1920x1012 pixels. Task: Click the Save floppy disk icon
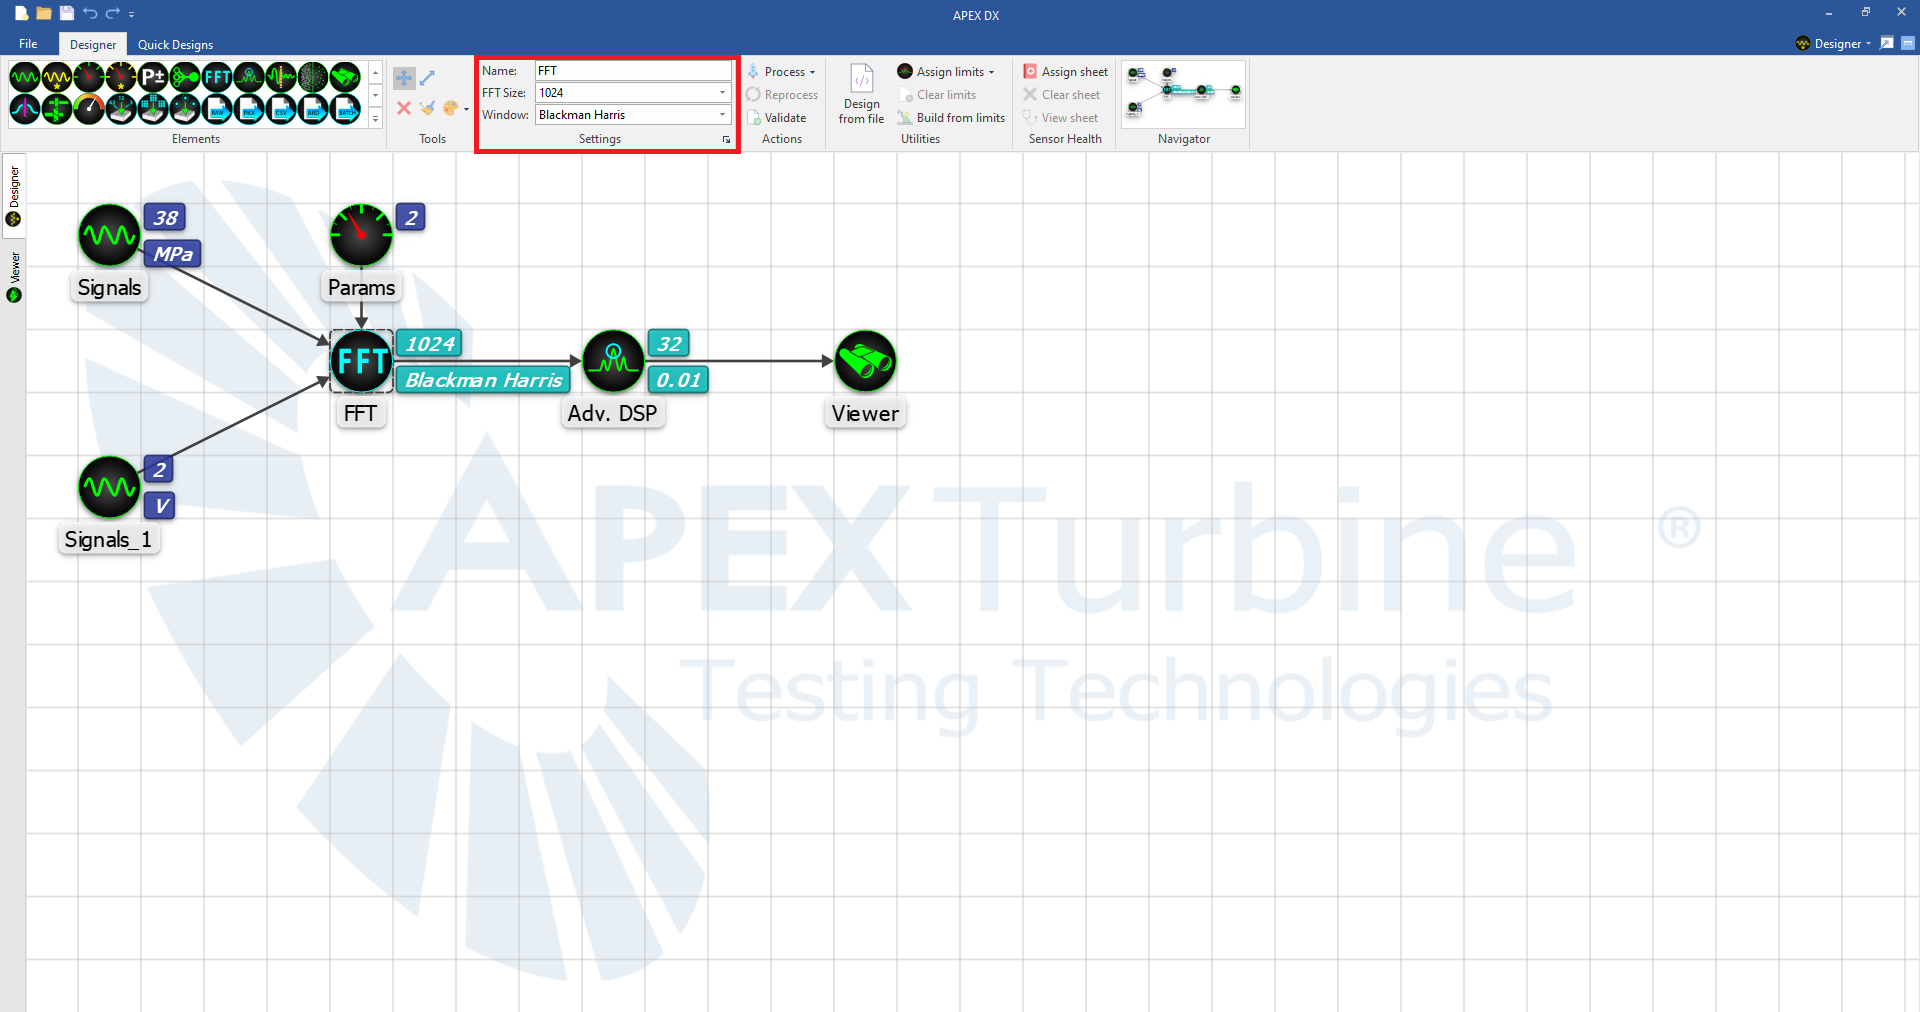point(67,13)
